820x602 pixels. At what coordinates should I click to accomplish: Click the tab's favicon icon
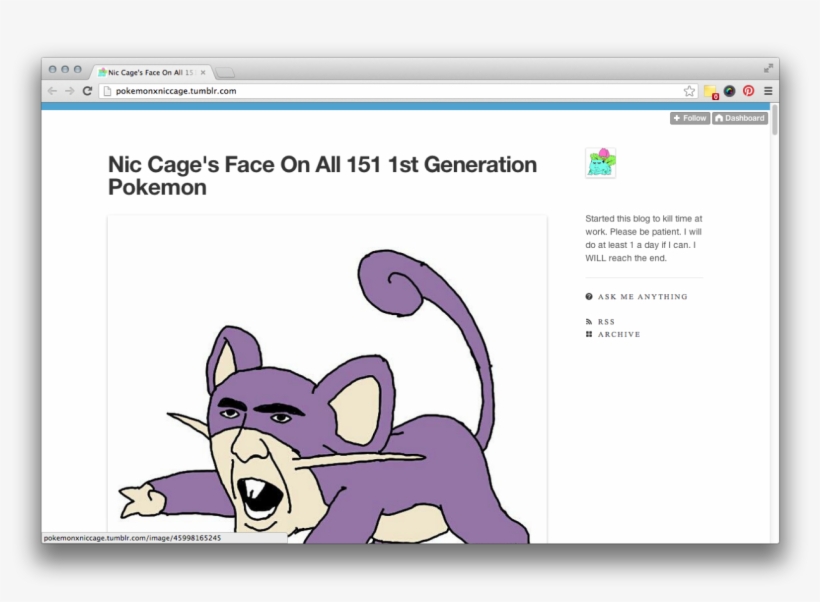point(102,73)
